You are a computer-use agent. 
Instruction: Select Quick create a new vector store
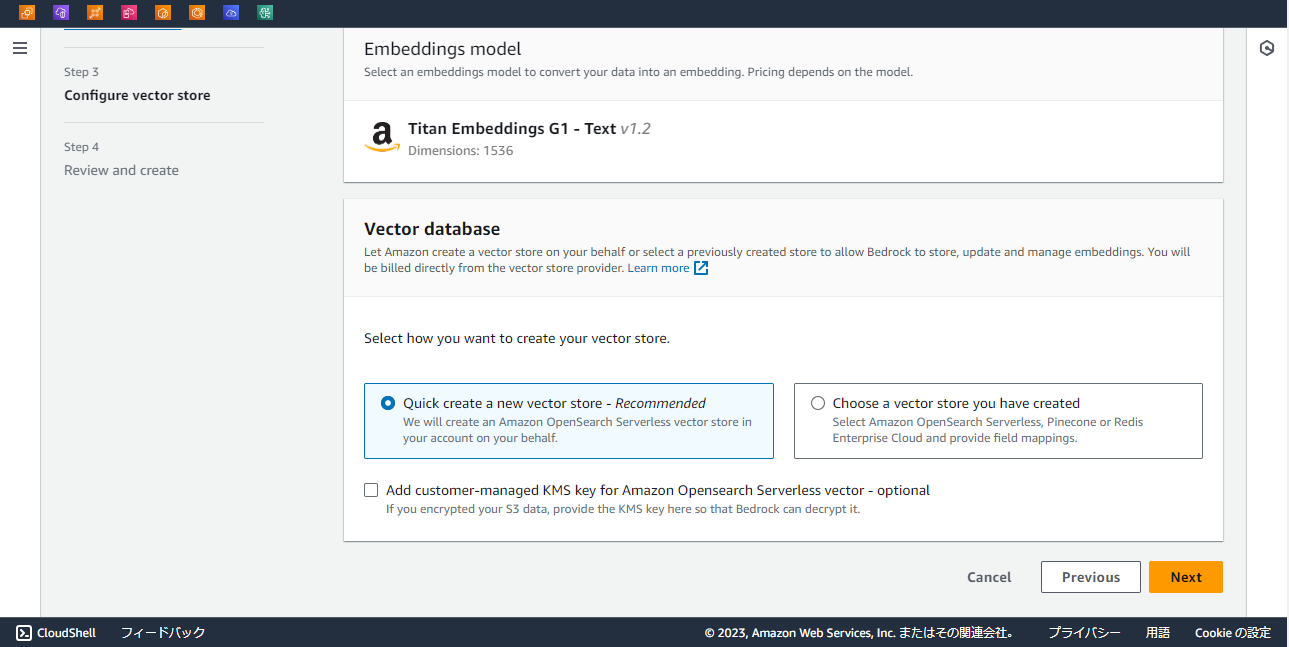click(x=388, y=403)
